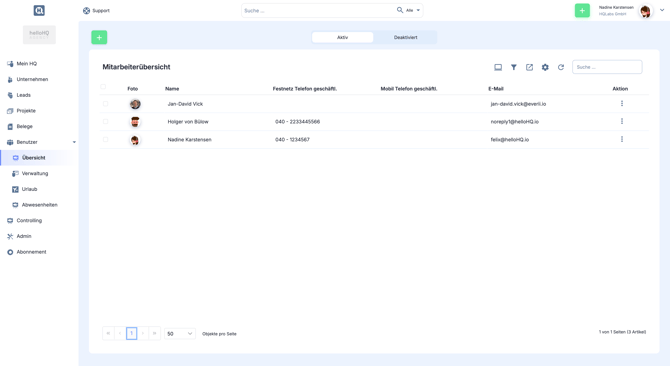This screenshot has height=366, width=670.
Task: Click email felix@helloHQ.io
Action: pos(509,140)
